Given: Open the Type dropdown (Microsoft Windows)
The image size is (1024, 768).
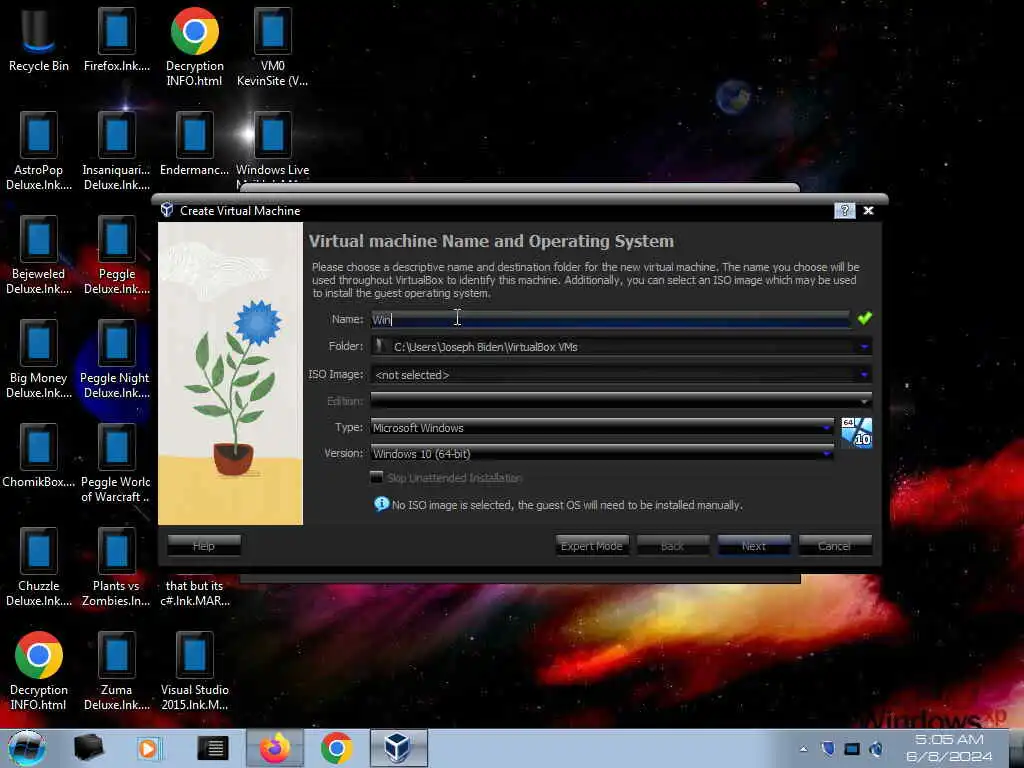Looking at the screenshot, I should coord(602,428).
